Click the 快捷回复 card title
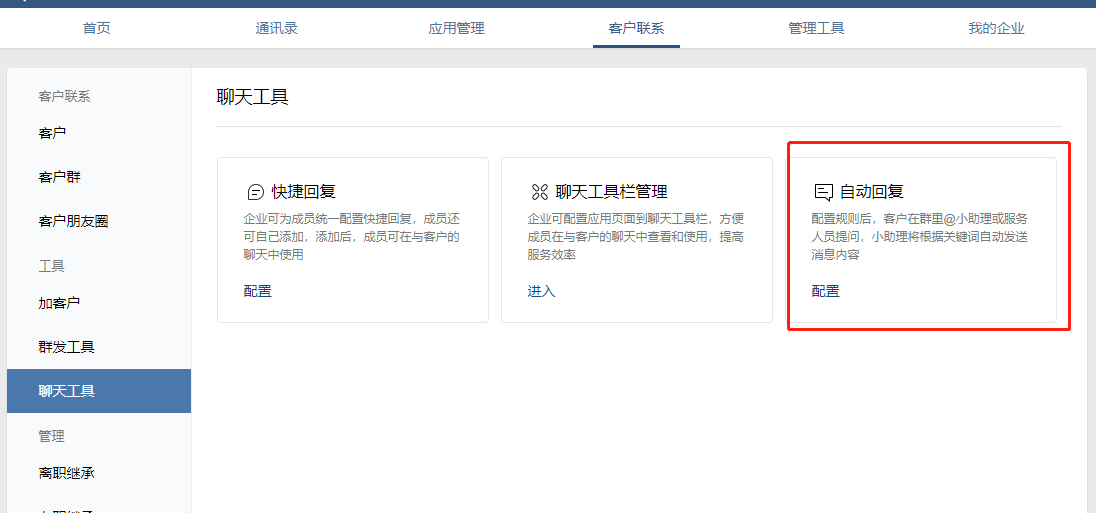This screenshot has width=1096, height=513. (x=304, y=192)
